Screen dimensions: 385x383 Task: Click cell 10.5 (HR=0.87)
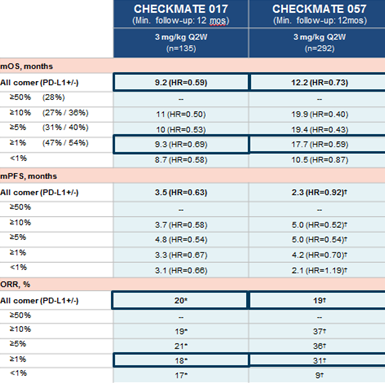317,160
